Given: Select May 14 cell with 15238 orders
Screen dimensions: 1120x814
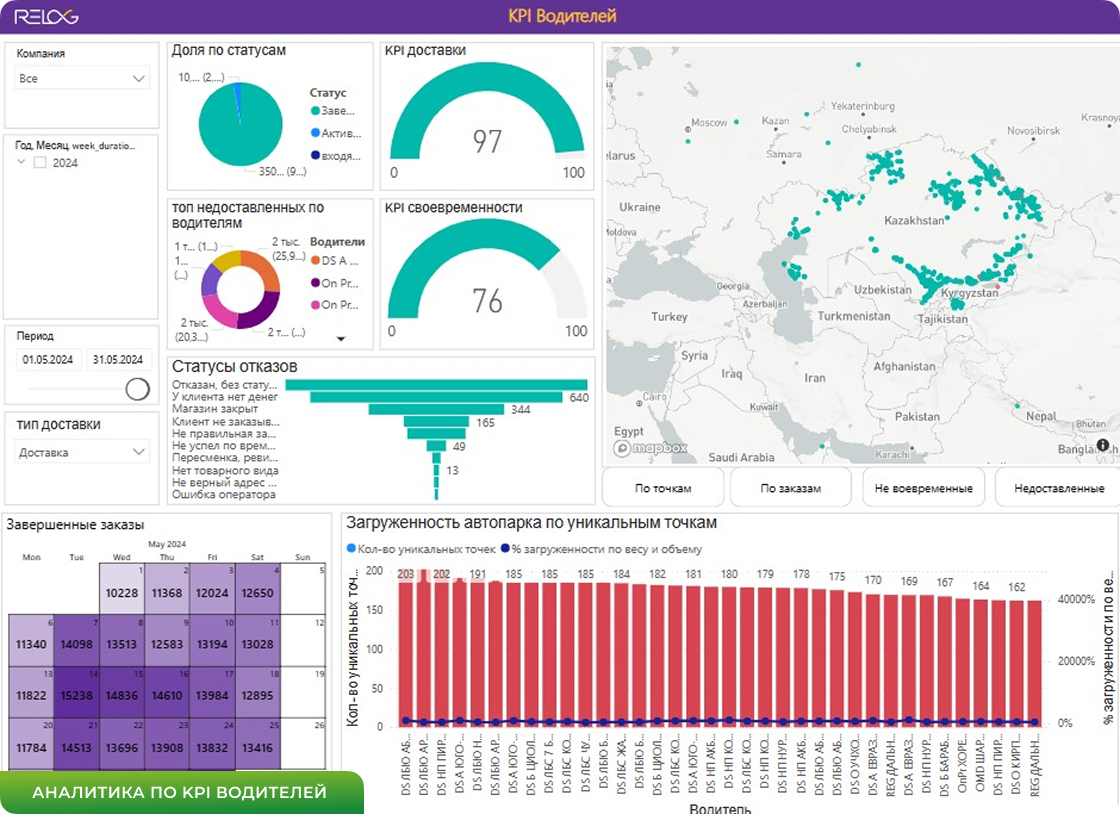Looking at the screenshot, I should (x=76, y=693).
